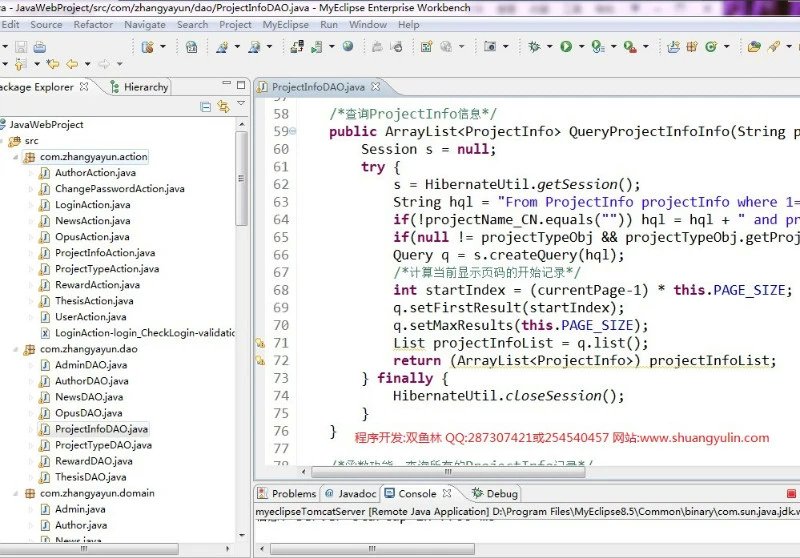
Task: Click the warning marker on line 71
Action: tap(260, 343)
